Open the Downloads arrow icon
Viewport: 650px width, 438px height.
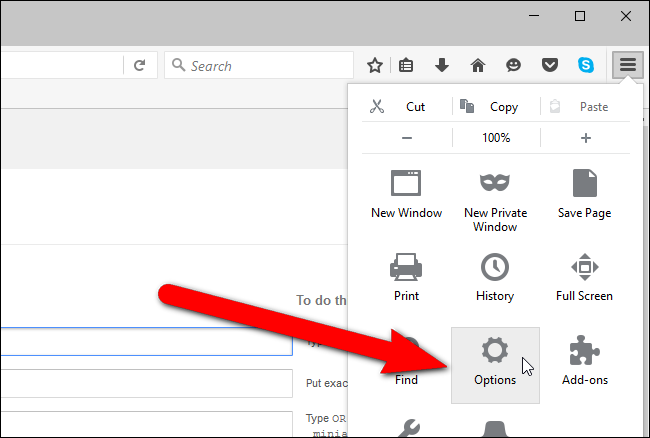click(x=442, y=65)
